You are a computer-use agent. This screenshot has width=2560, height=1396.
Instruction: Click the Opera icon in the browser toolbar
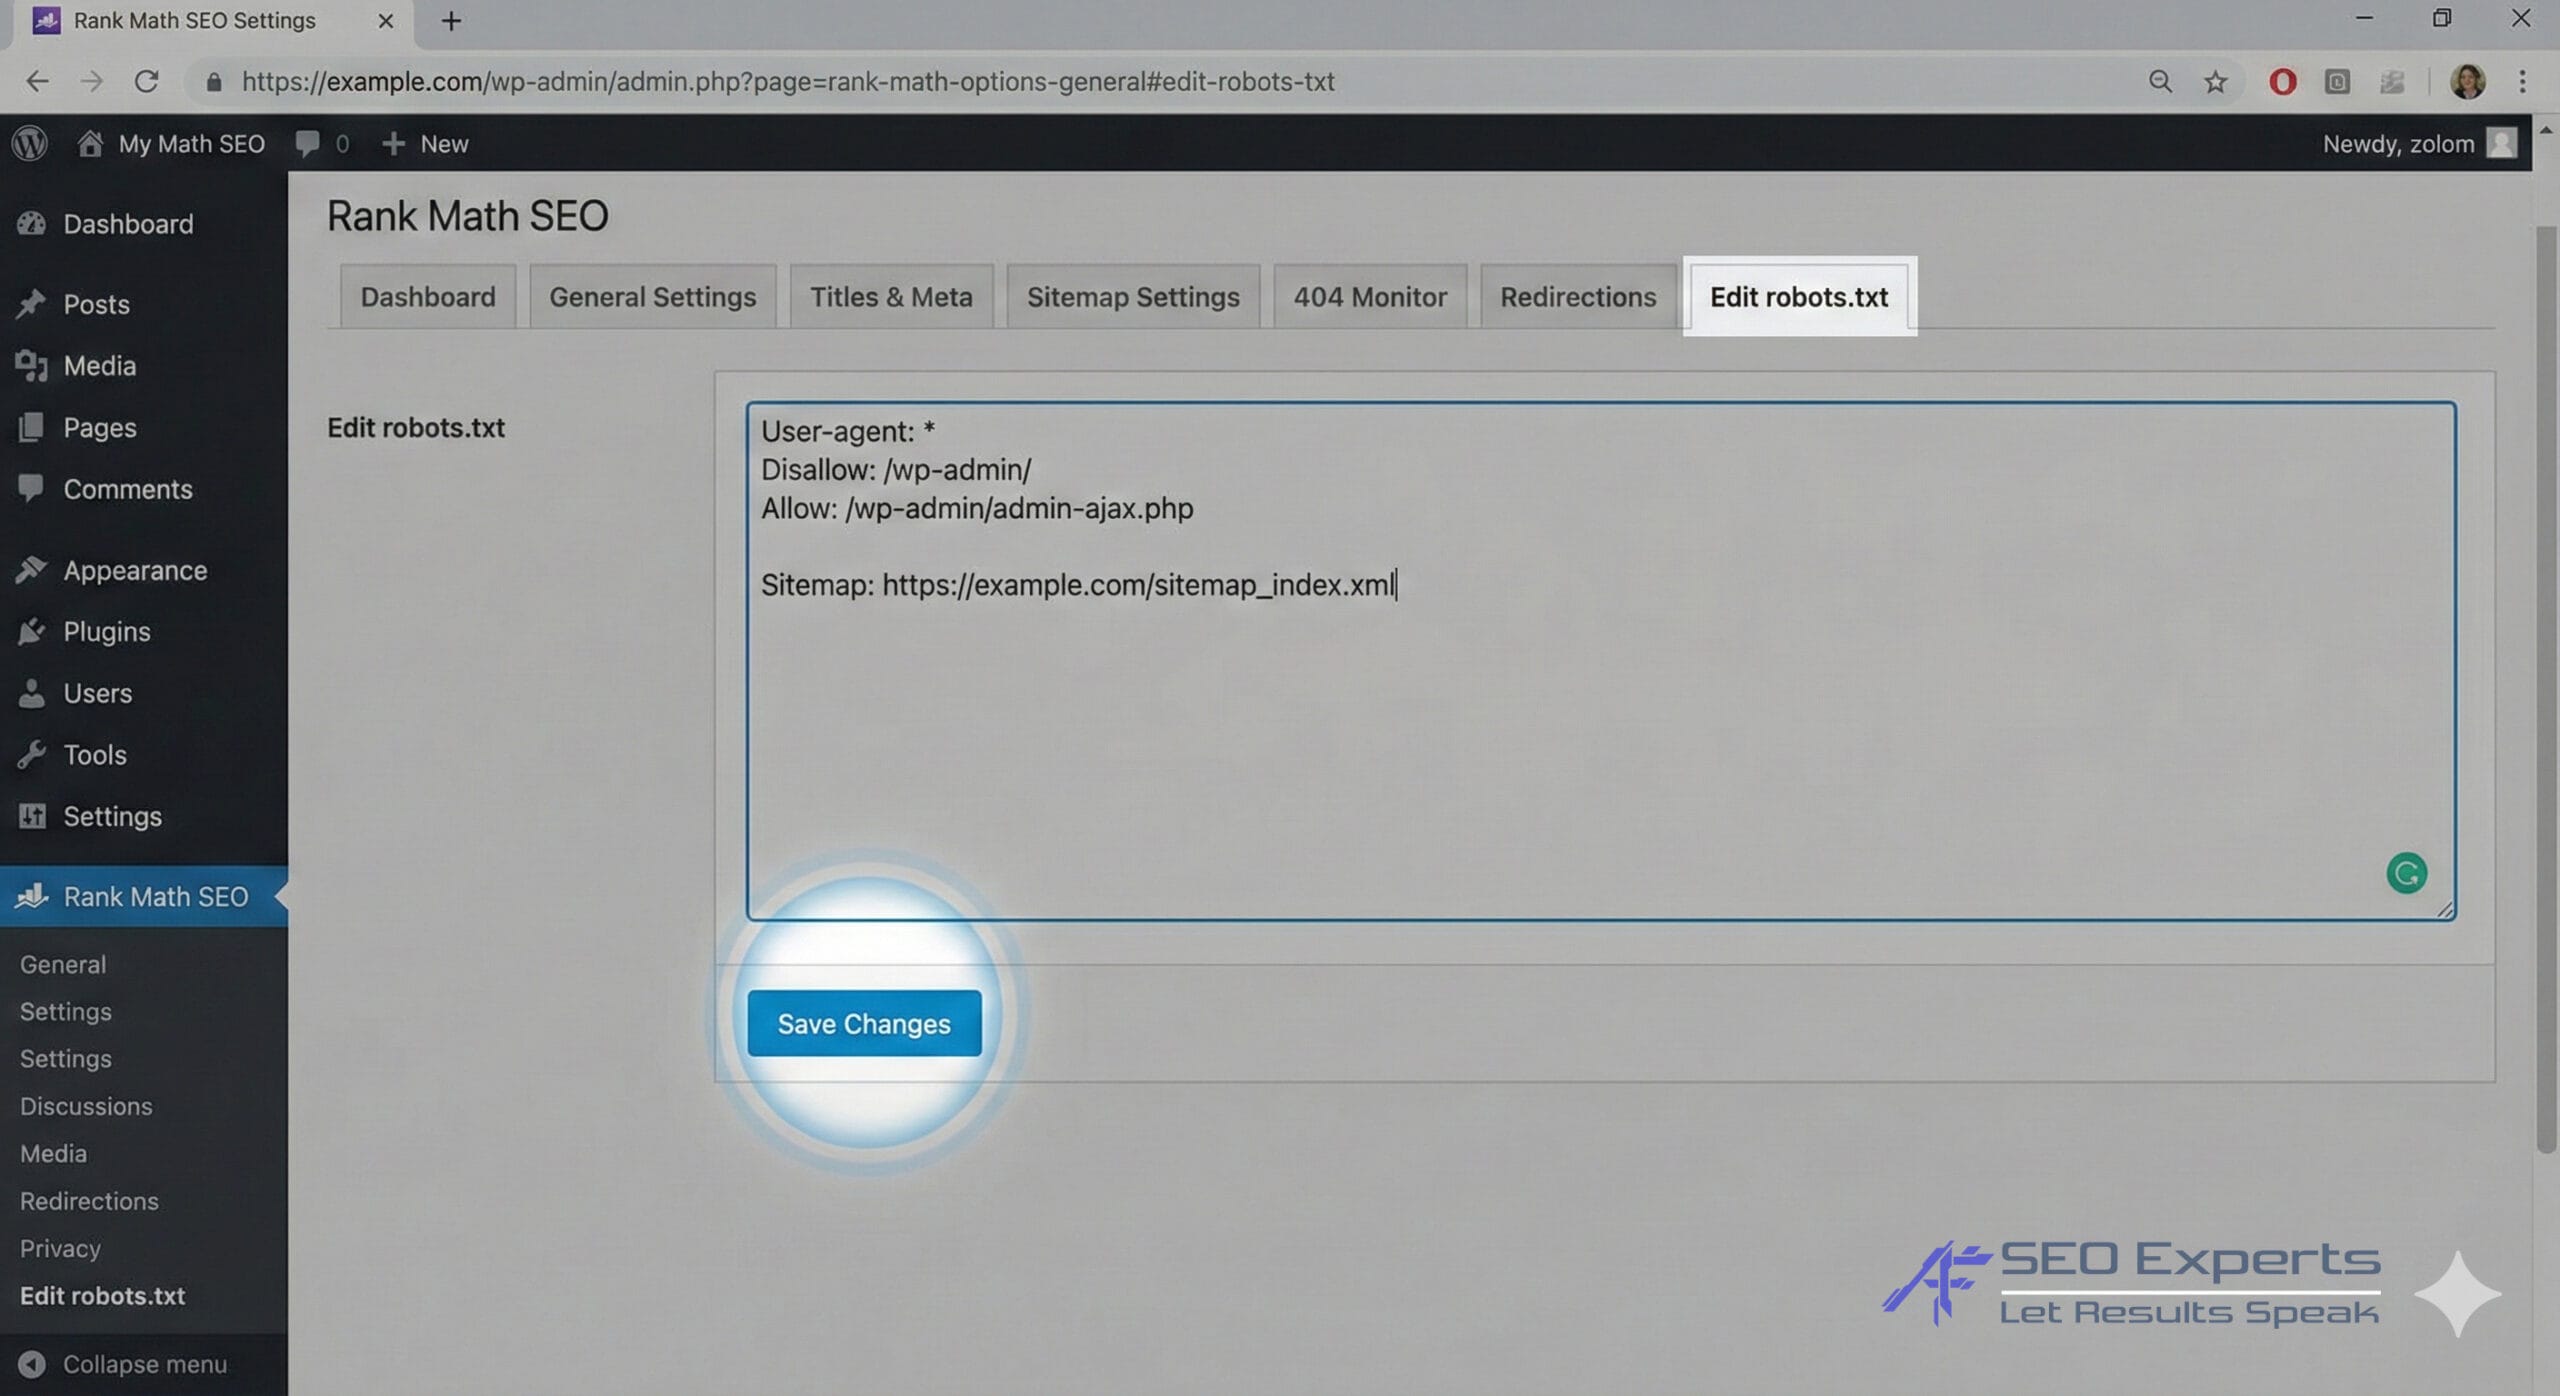click(x=2281, y=82)
